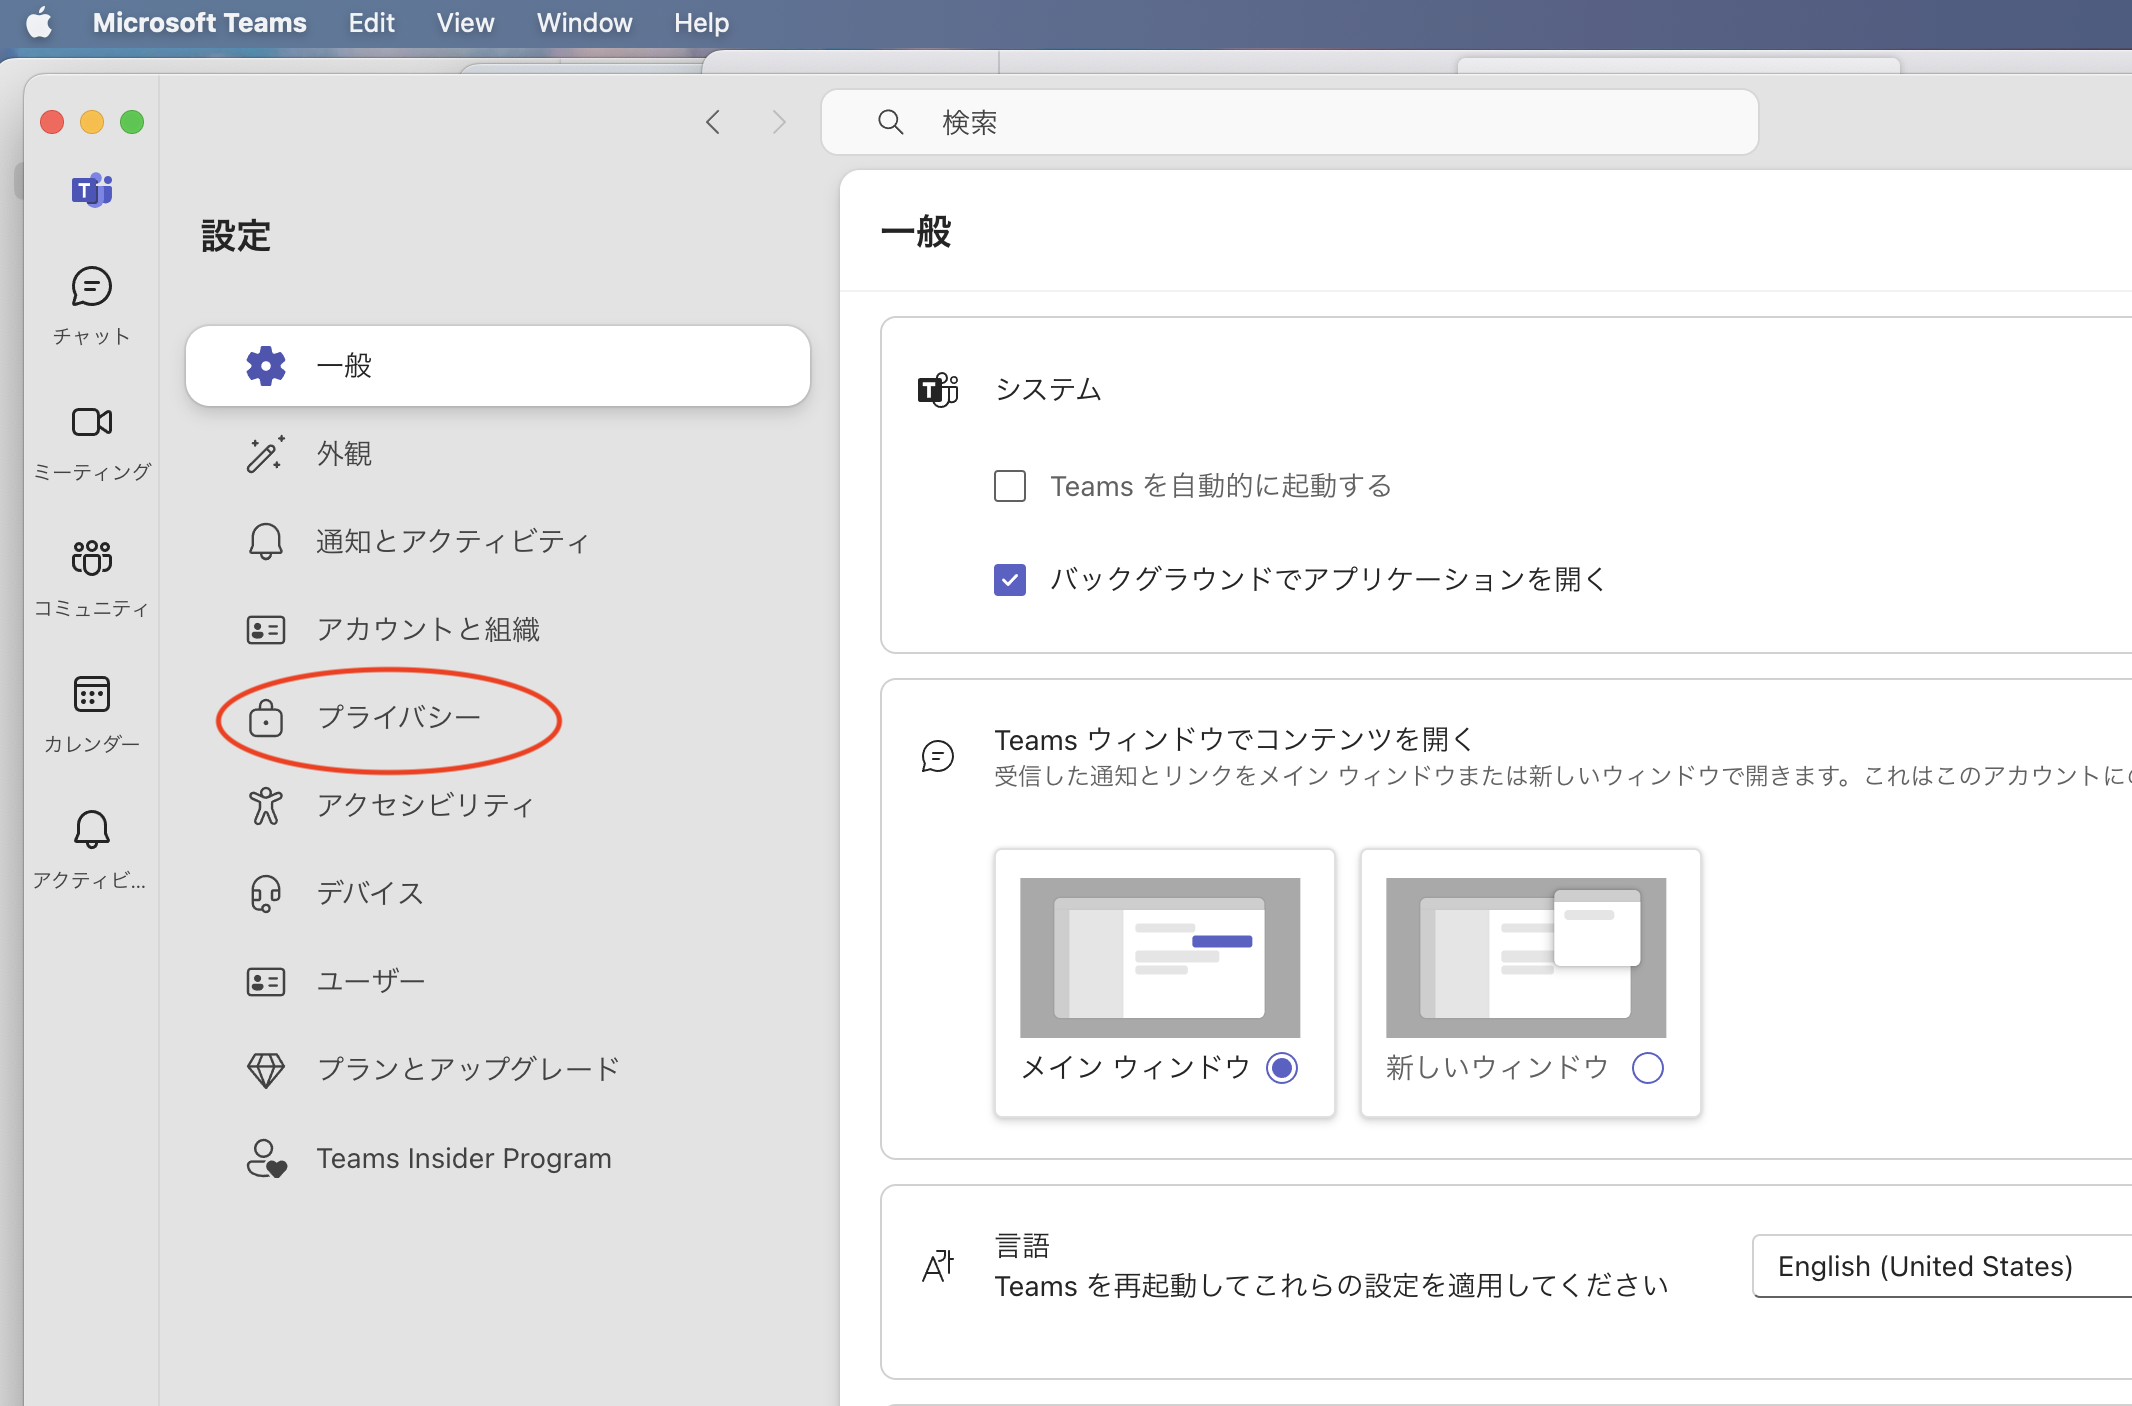This screenshot has width=2132, height=1406.
Task: Open the ミーティング (Meeting) camera icon
Action: click(x=91, y=423)
